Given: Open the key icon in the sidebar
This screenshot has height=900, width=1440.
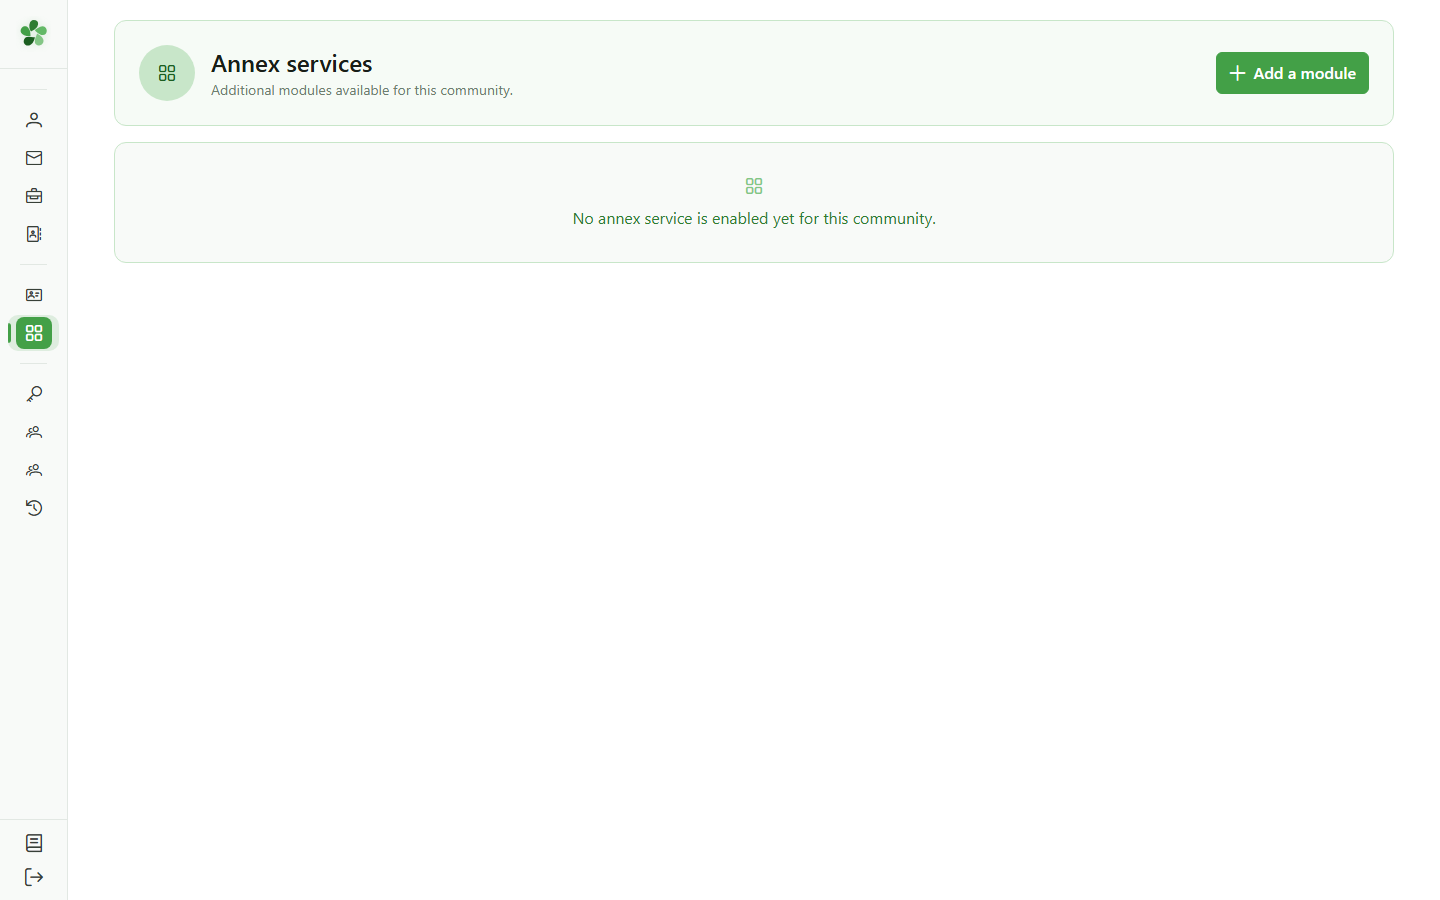Looking at the screenshot, I should (34, 394).
